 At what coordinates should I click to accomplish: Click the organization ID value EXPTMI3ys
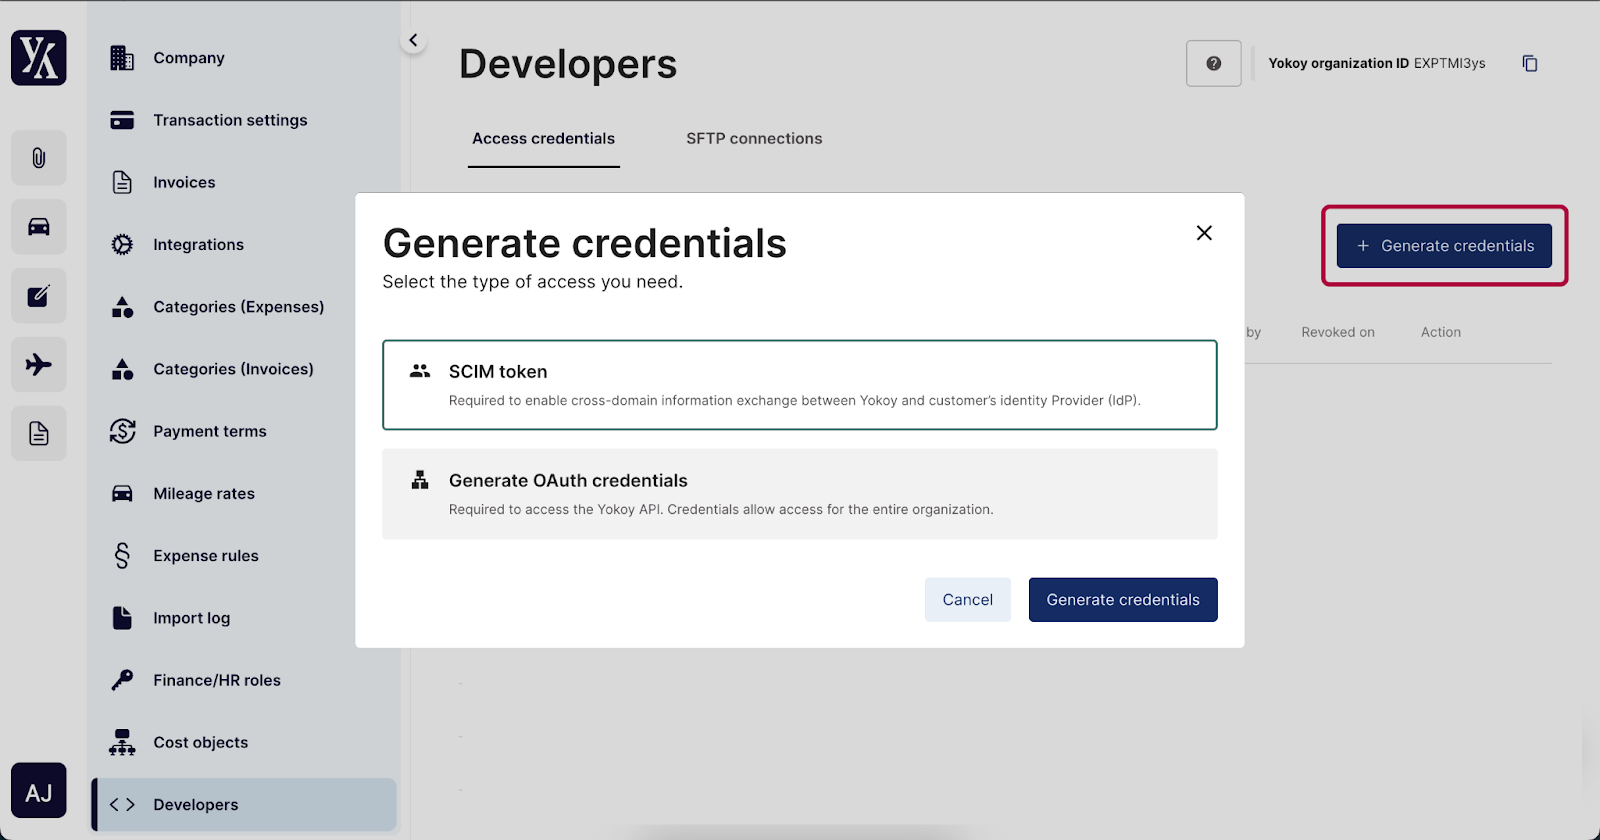click(1449, 63)
